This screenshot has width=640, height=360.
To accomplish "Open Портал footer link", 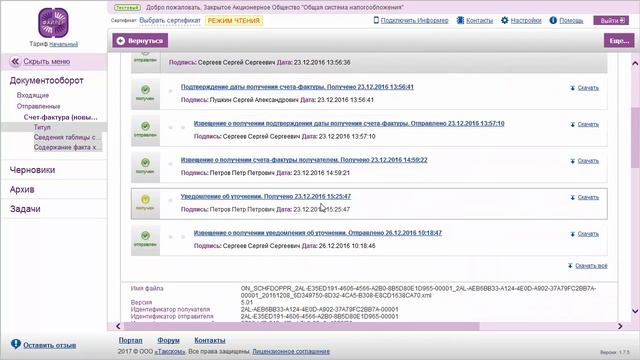I will pos(130,340).
